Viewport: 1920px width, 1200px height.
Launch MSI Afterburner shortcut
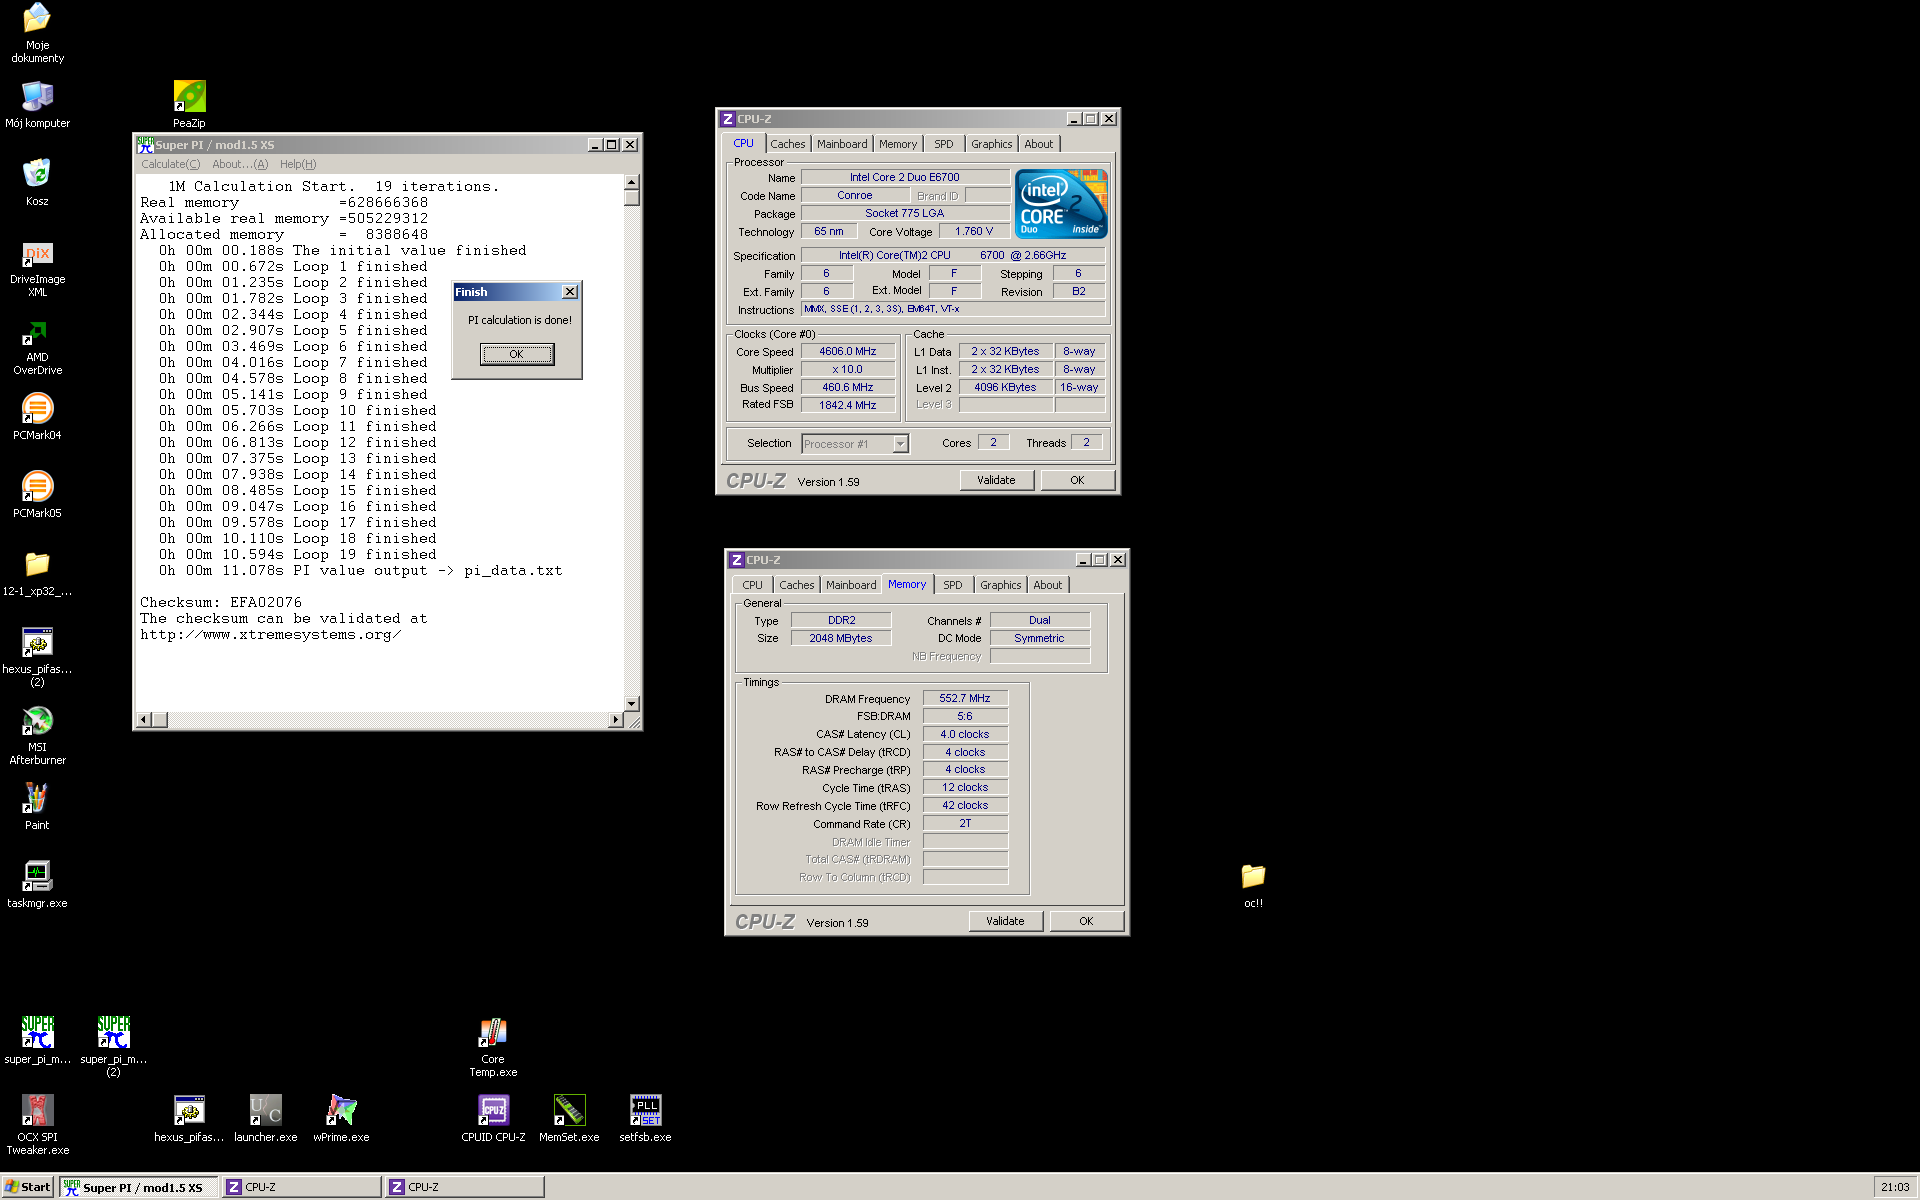pos(37,734)
